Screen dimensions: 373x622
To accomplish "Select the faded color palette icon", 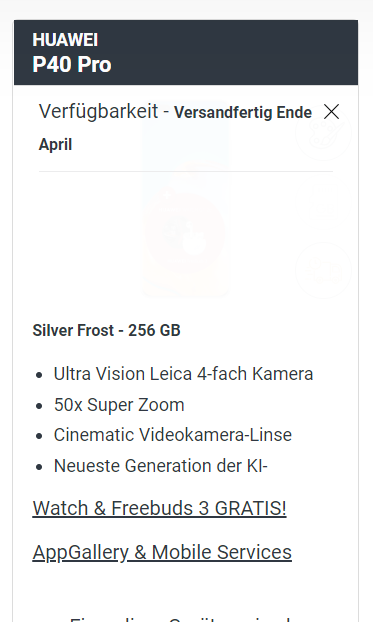I will pos(323,133).
